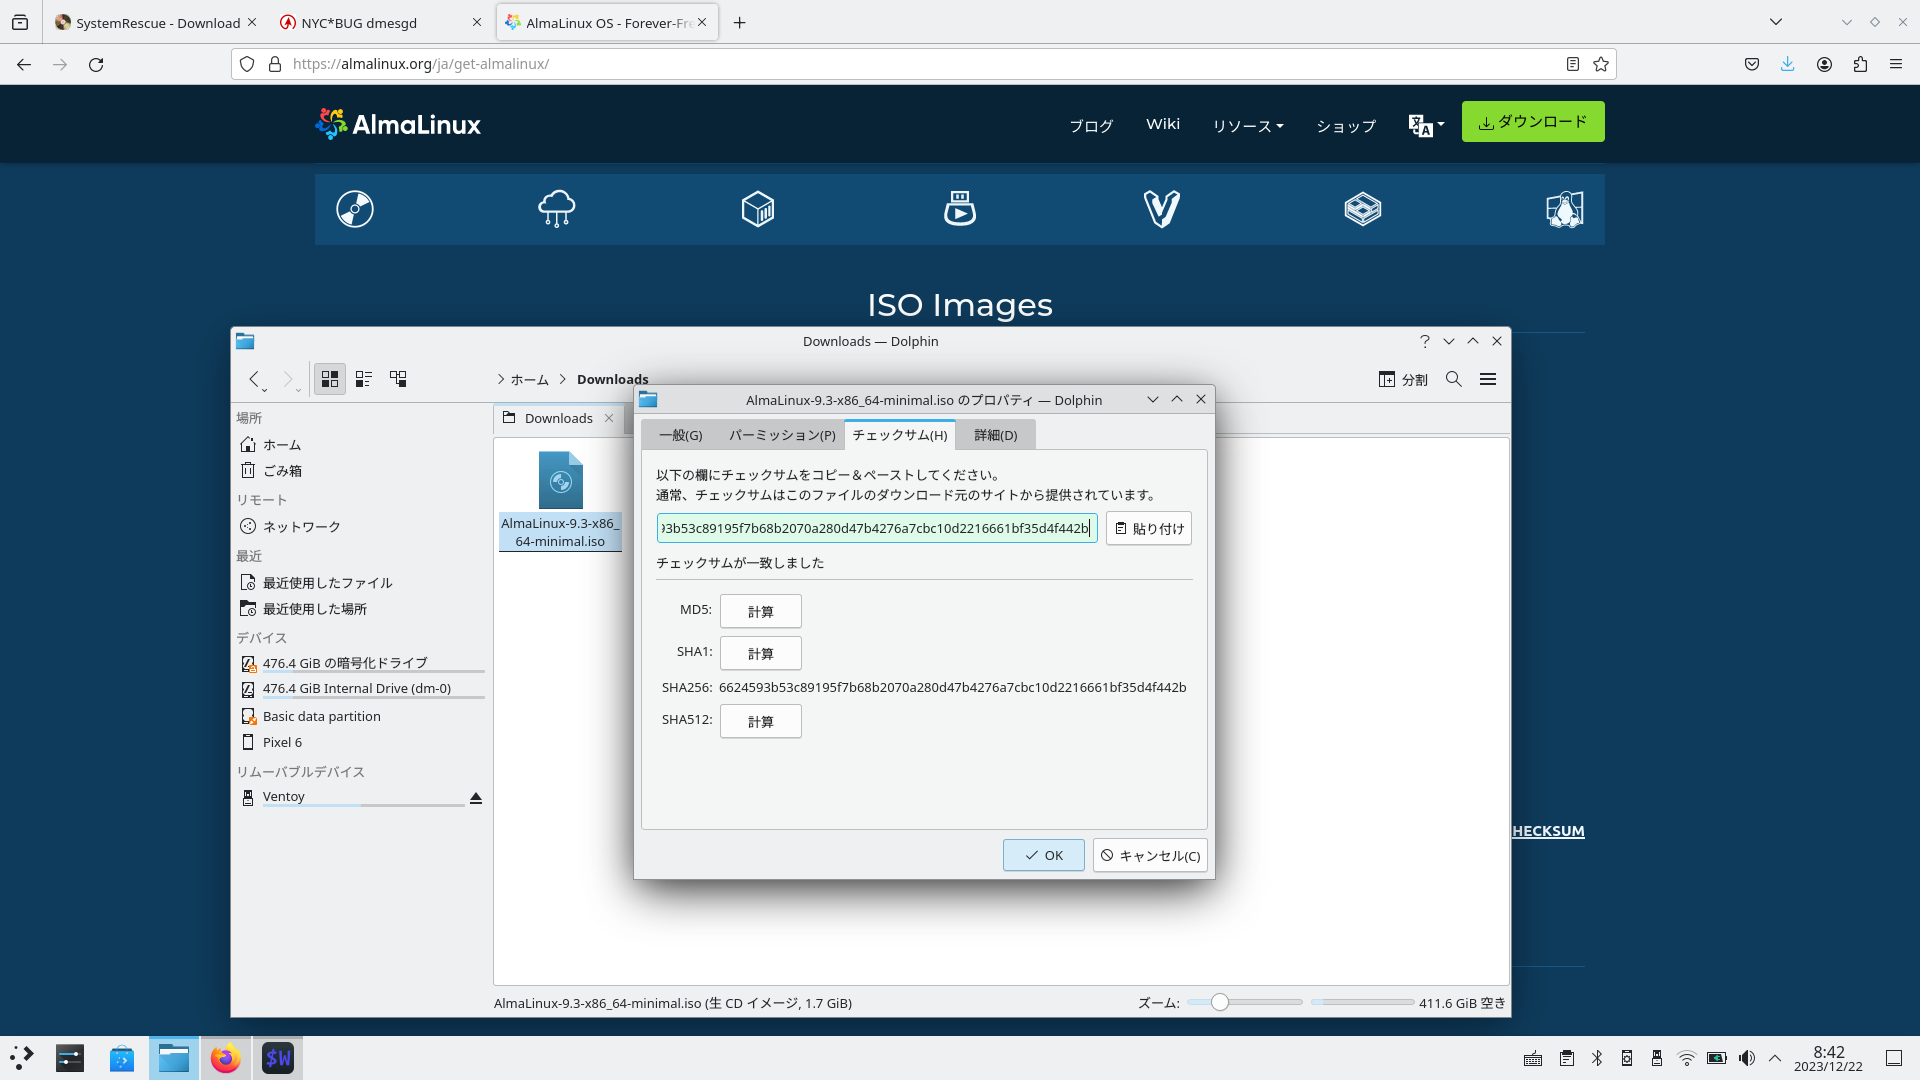Image resolution: width=1920 pixels, height=1080 pixels.
Task: Switch Dolphin to details tree view mode
Action: pyautogui.click(x=398, y=379)
